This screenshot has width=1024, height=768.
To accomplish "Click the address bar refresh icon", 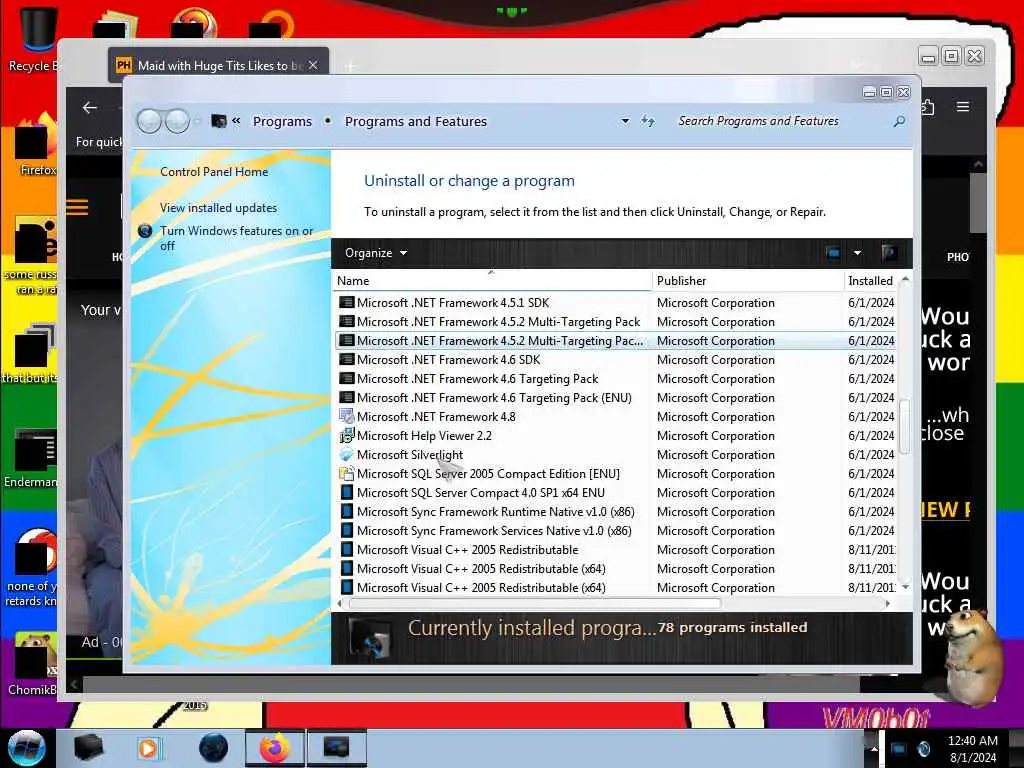I will 647,121.
